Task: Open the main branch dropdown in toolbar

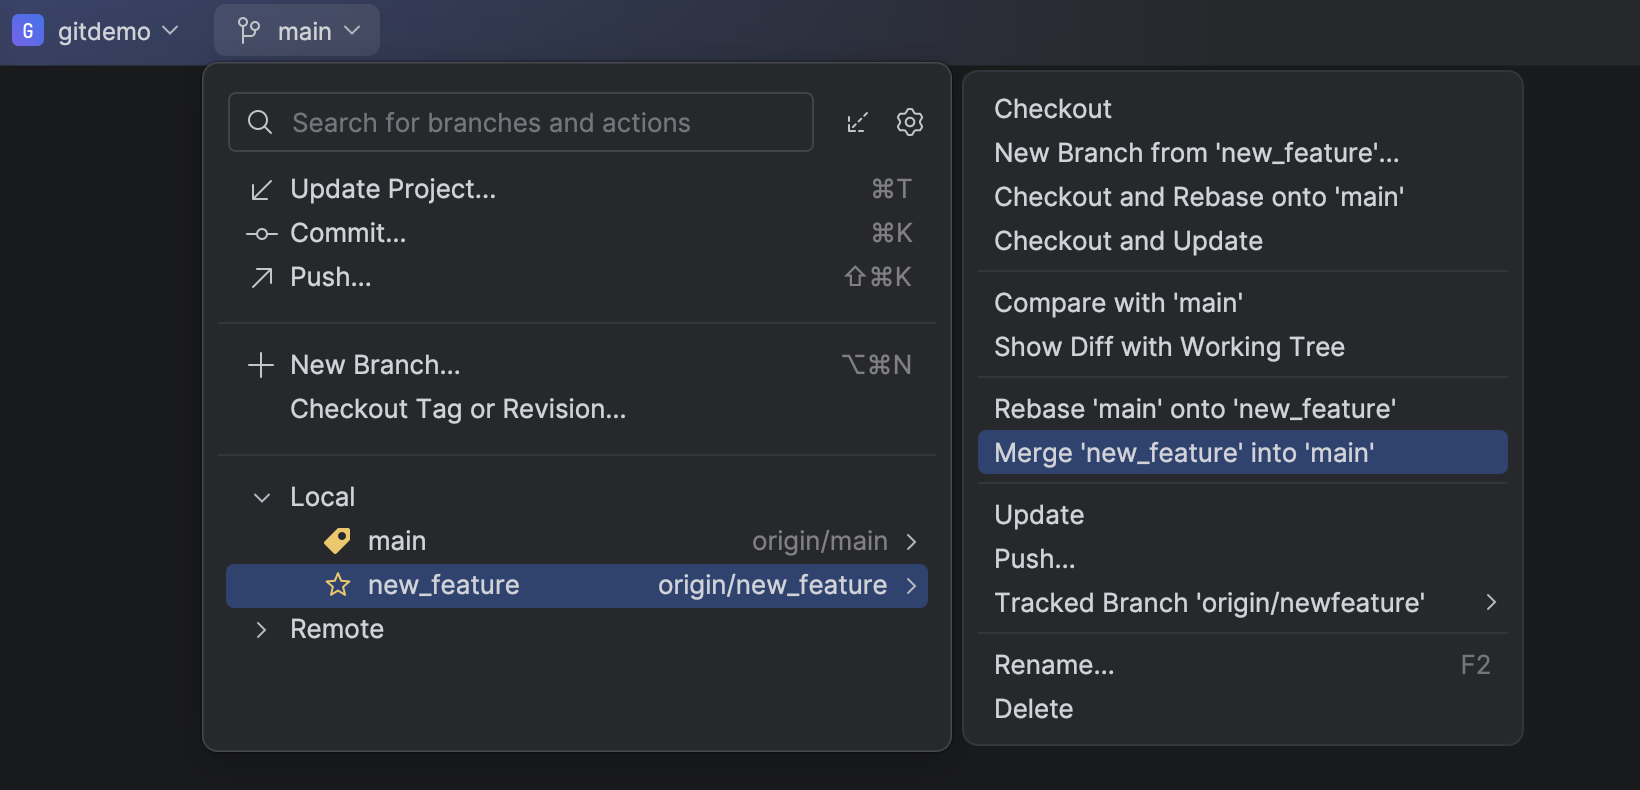Action: [x=297, y=31]
